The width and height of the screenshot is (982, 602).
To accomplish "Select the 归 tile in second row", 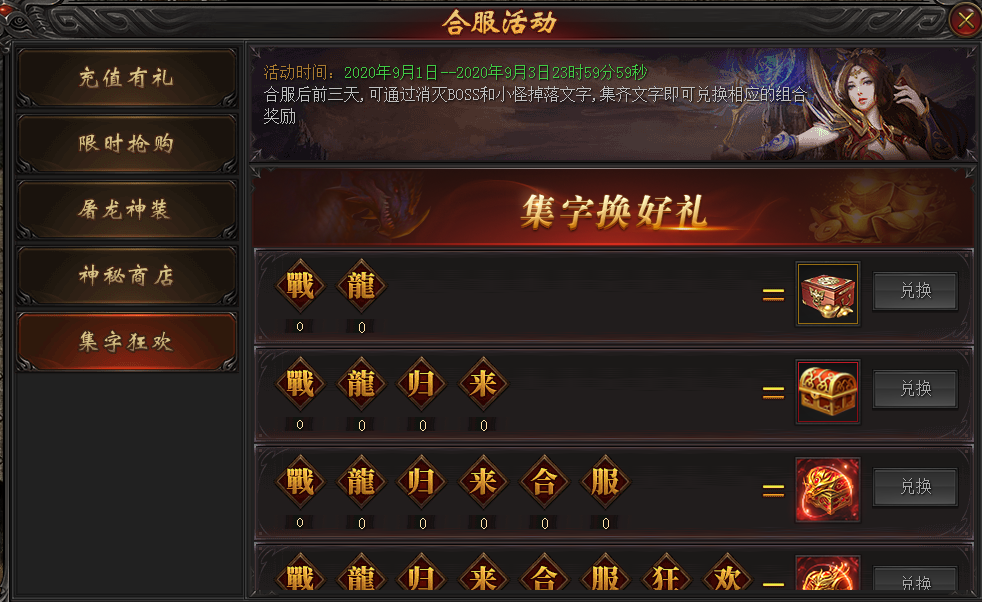I will [422, 383].
